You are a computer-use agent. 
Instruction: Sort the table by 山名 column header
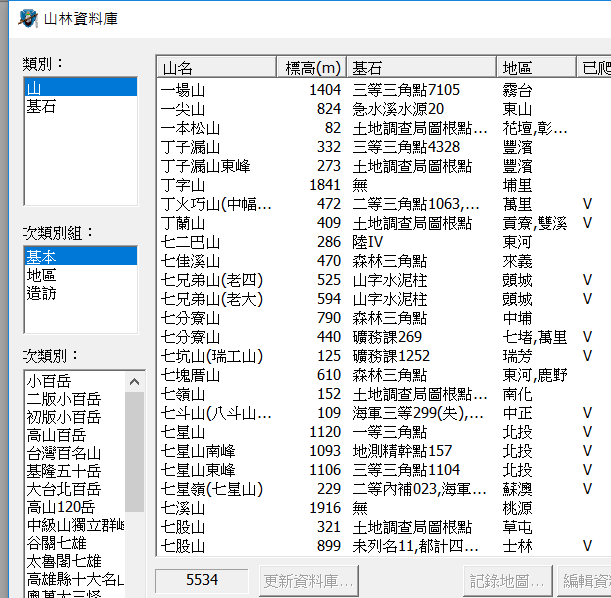[x=216, y=68]
